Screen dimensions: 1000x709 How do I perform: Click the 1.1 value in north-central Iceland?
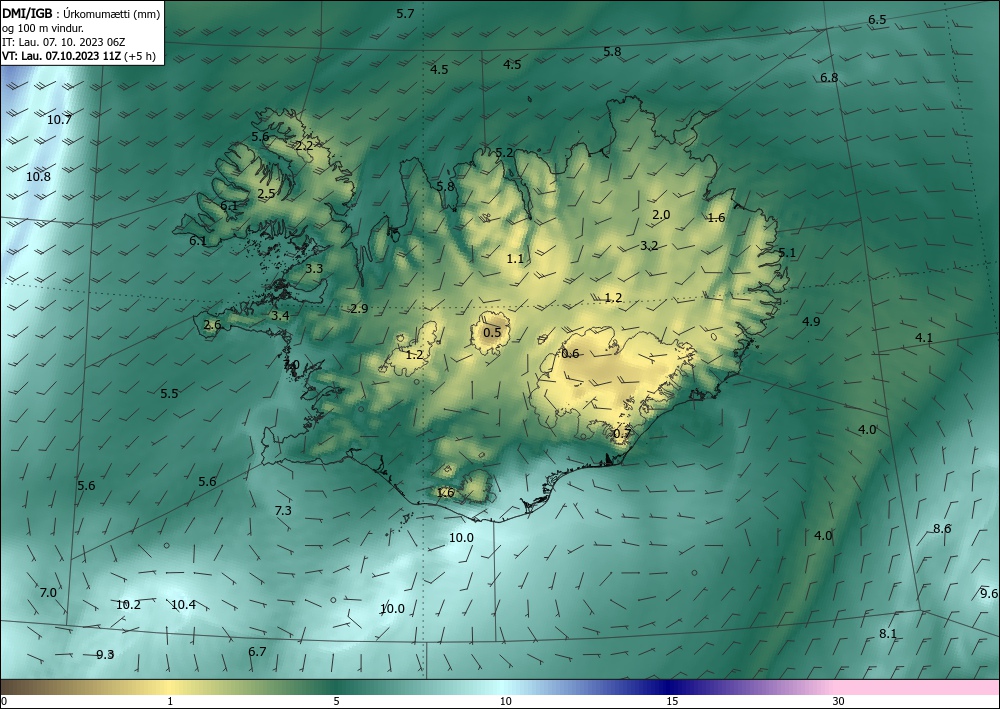click(x=515, y=259)
